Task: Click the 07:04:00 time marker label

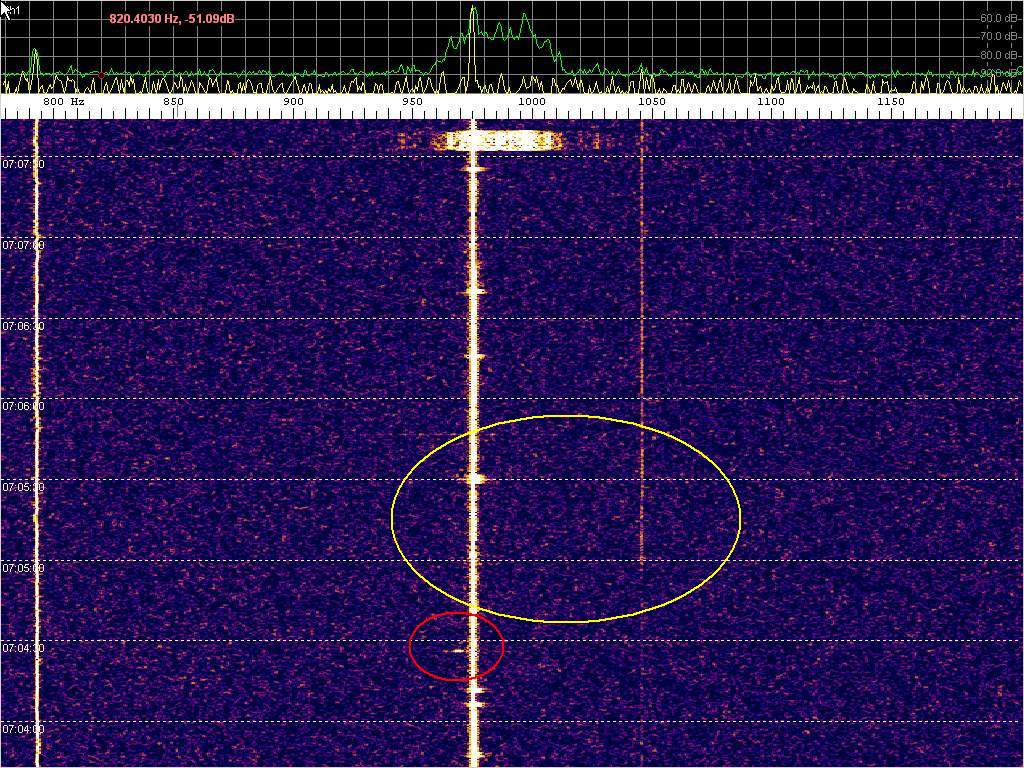Action: 23,729
